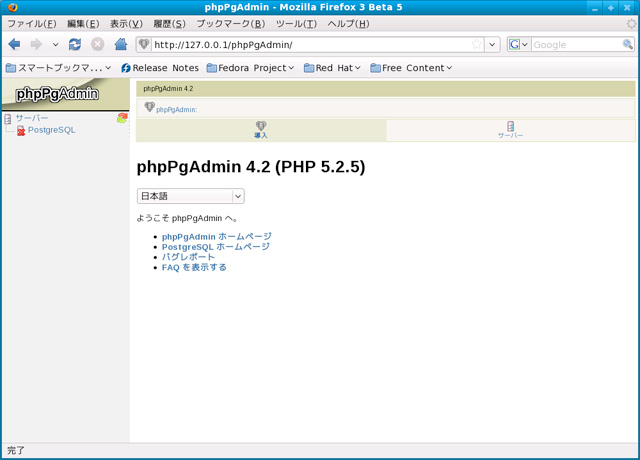The height and width of the screenshot is (460, 640).
Task: Reload the page with the refresh icon
Action: 75,44
